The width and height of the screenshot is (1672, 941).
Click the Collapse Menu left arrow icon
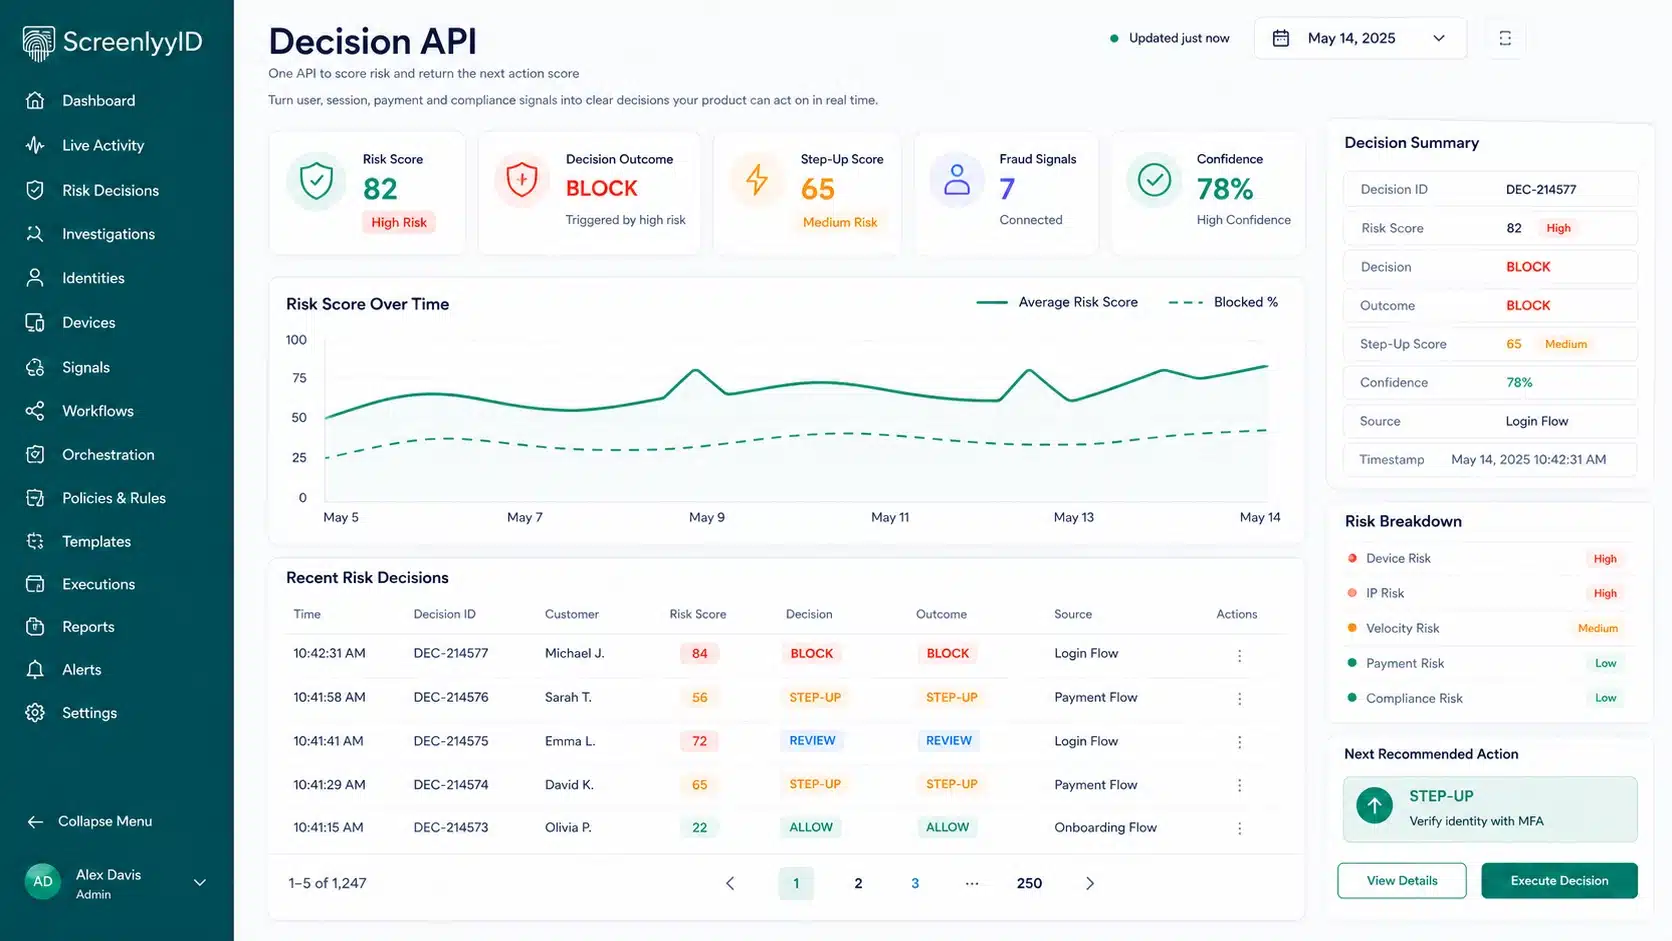tap(35, 822)
